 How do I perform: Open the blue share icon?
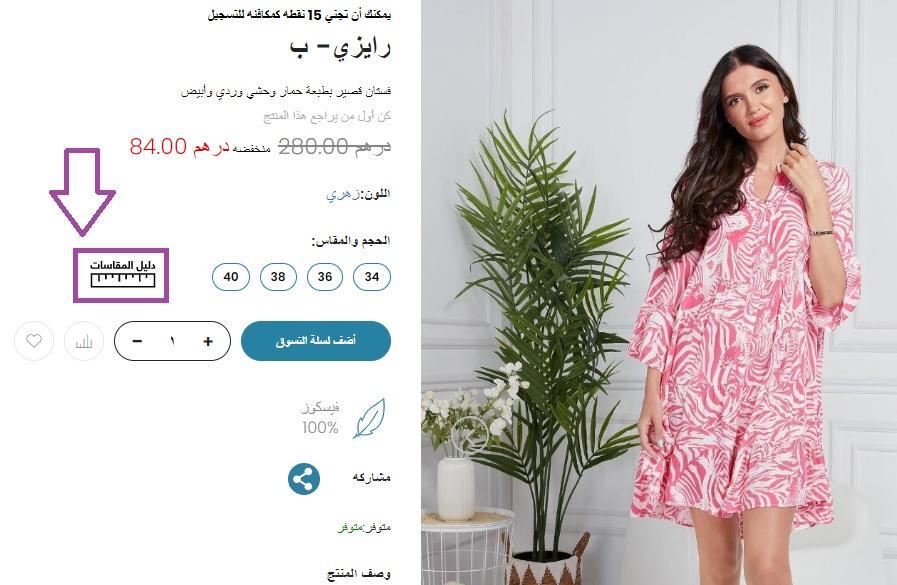(x=304, y=479)
